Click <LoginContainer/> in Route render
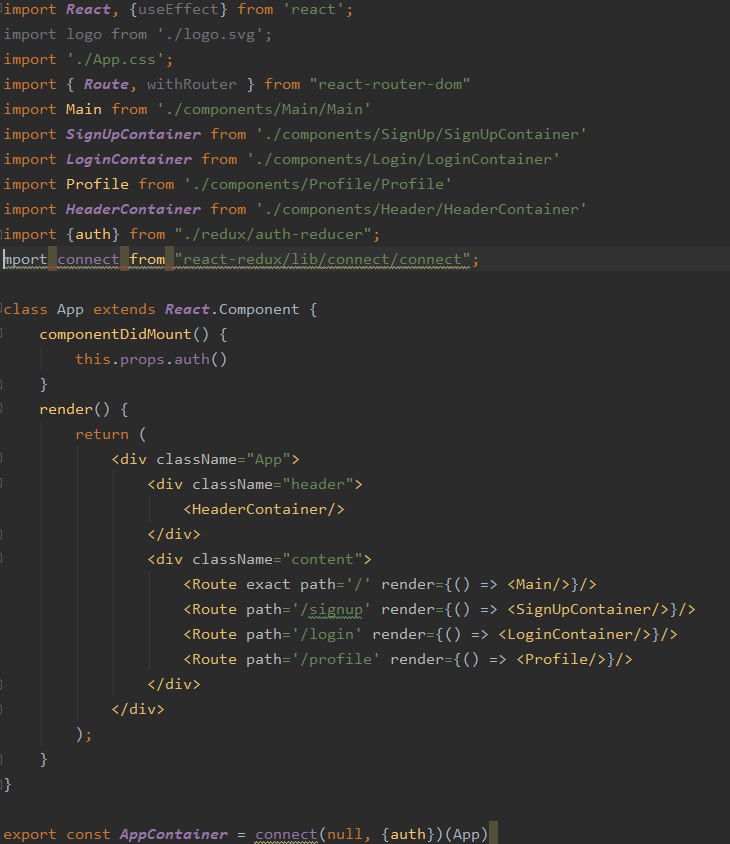Viewport: 730px width, 844px height. pos(574,634)
